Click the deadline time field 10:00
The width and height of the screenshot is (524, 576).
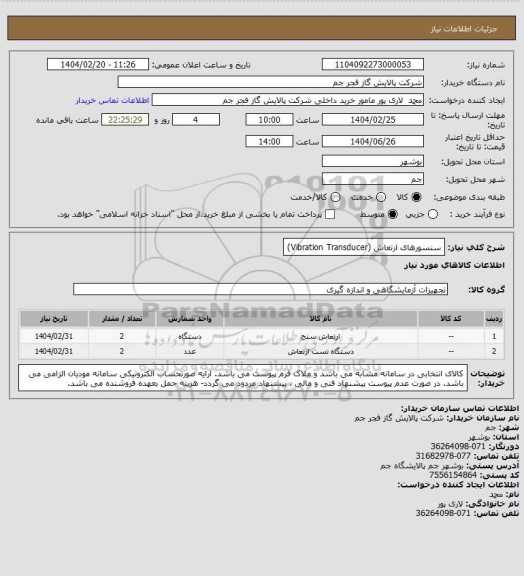pyautogui.click(x=269, y=120)
